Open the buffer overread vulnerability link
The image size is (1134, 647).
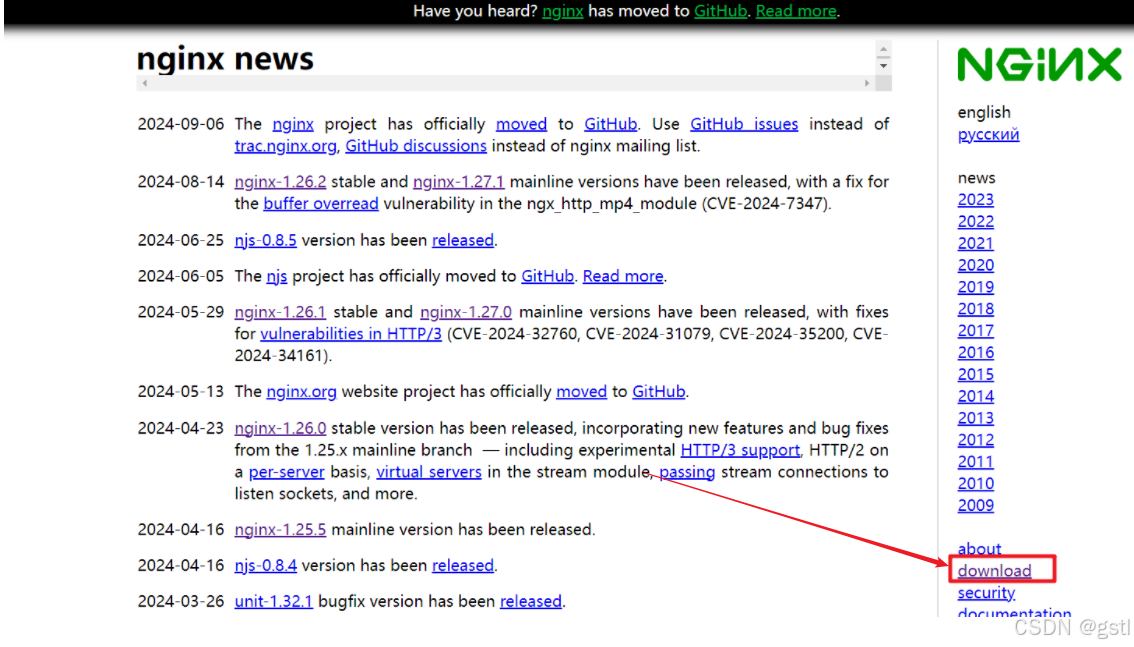(320, 203)
